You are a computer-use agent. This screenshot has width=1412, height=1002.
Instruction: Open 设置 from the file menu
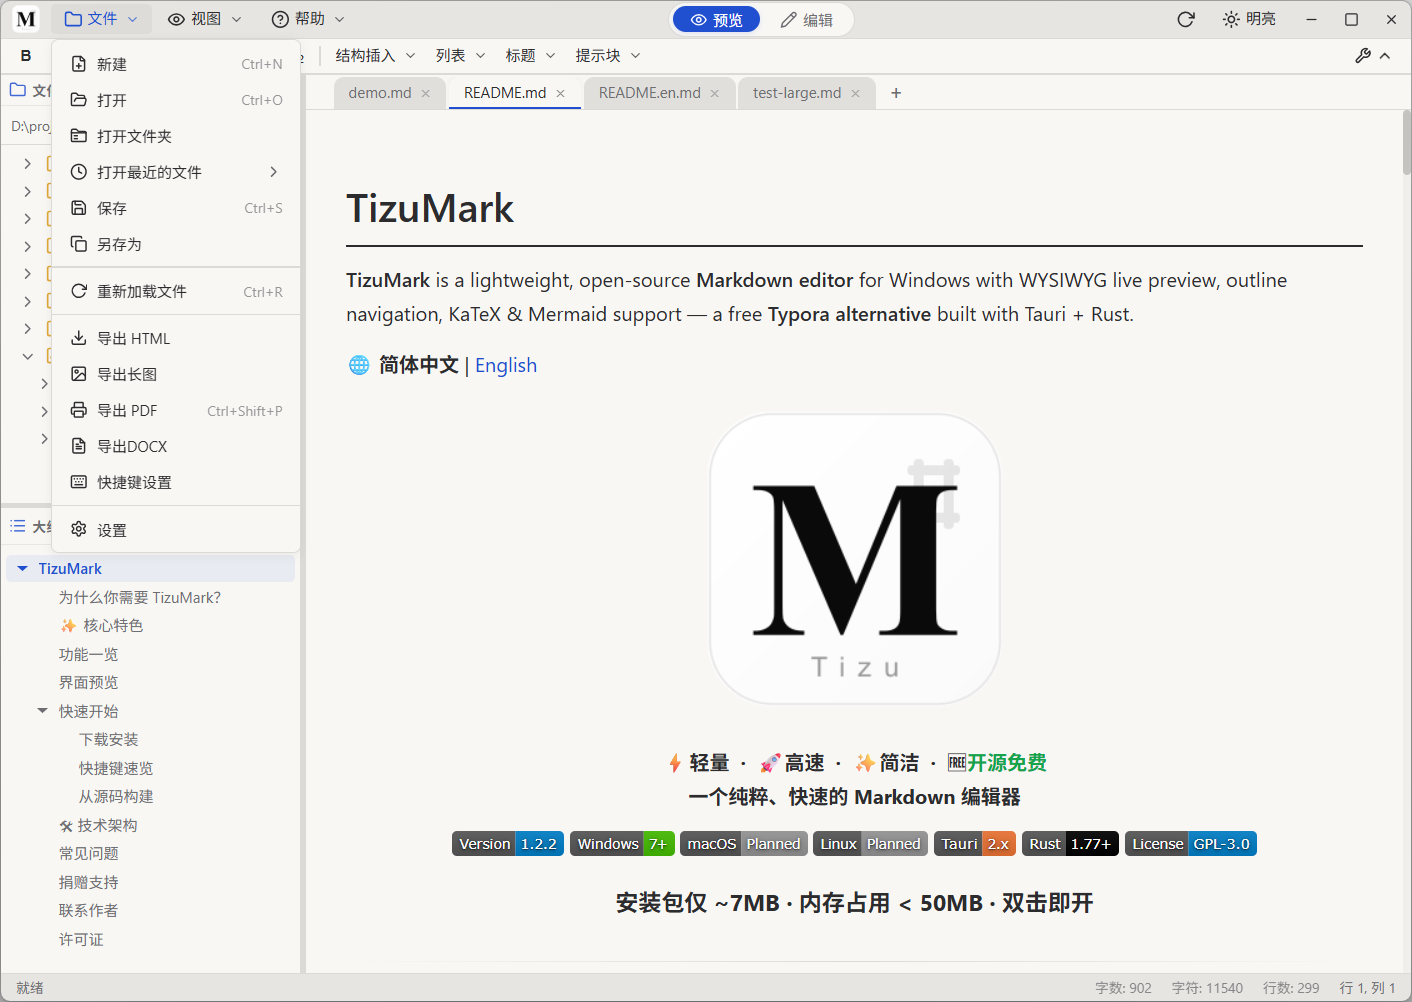coord(176,530)
